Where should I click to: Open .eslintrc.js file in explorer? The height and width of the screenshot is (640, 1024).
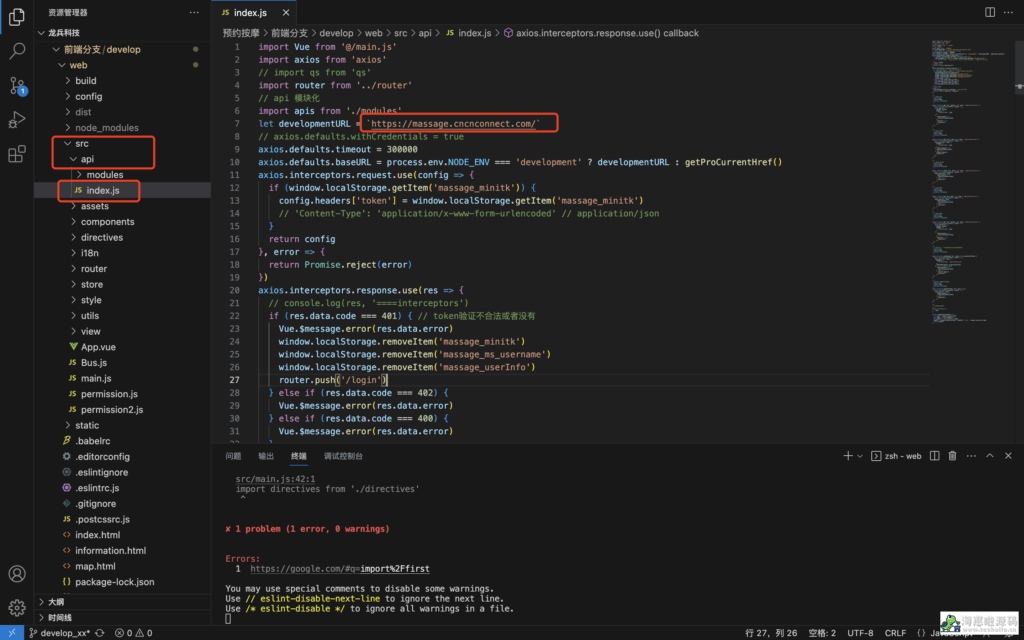click(97, 488)
